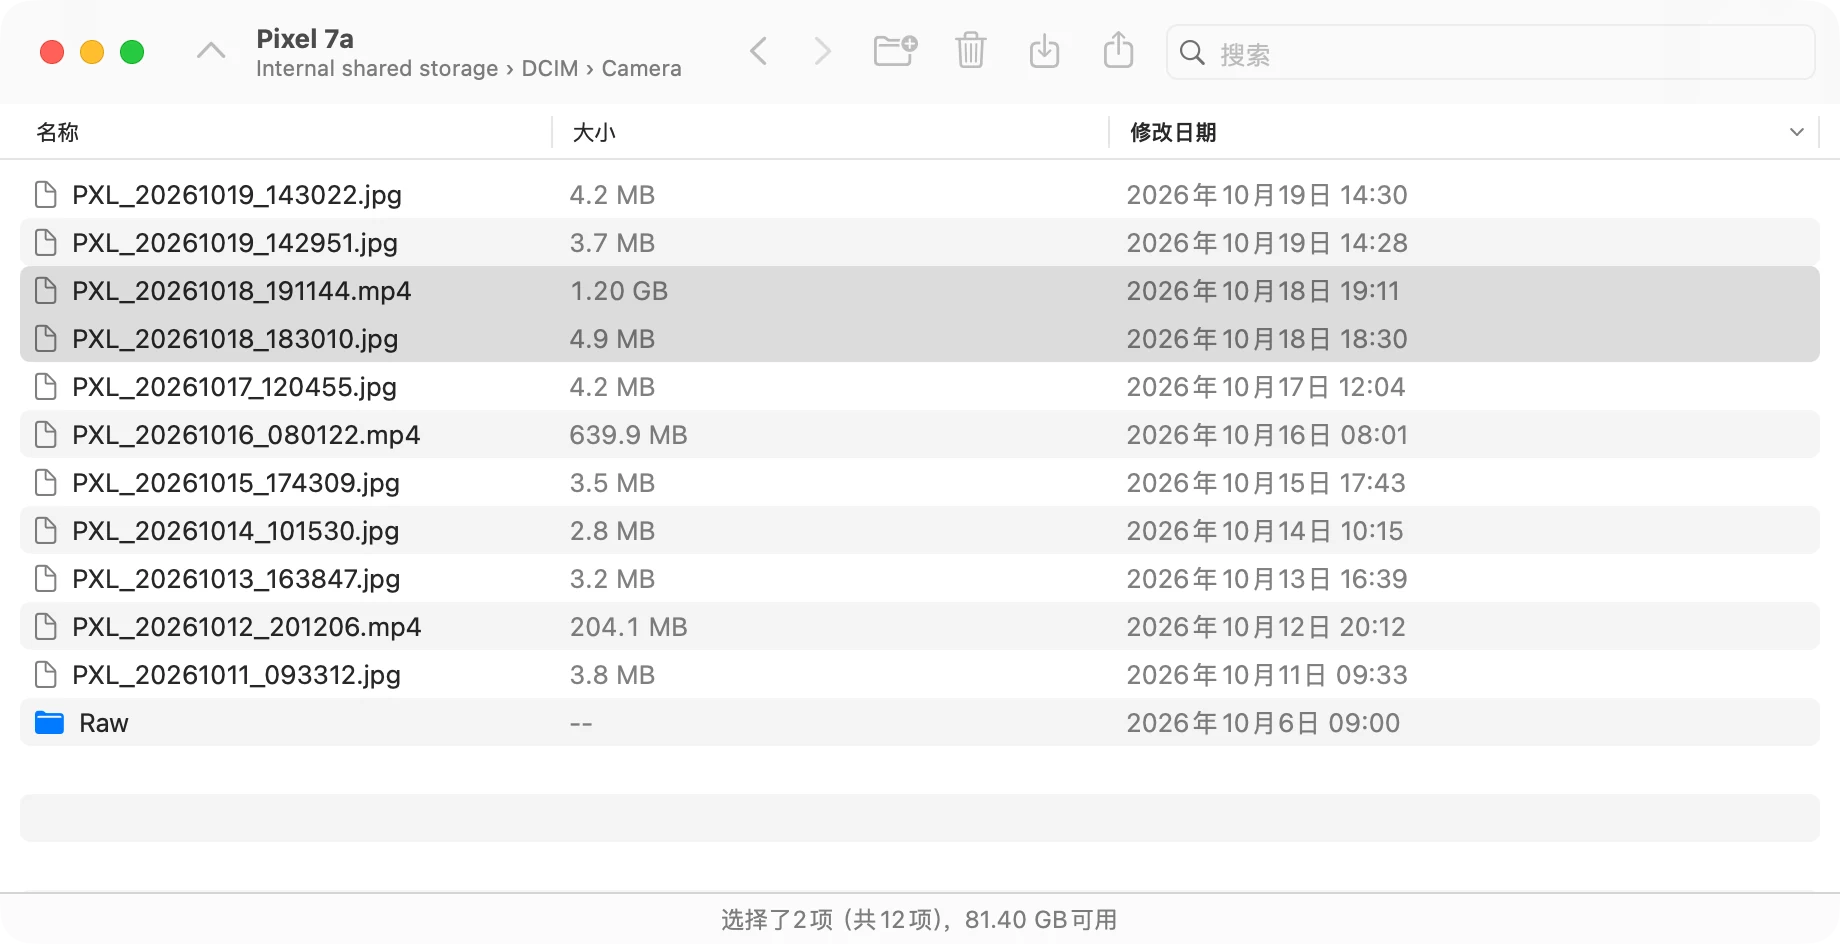This screenshot has width=1840, height=944.
Task: Click the Internal shared storage path text
Action: 377,68
